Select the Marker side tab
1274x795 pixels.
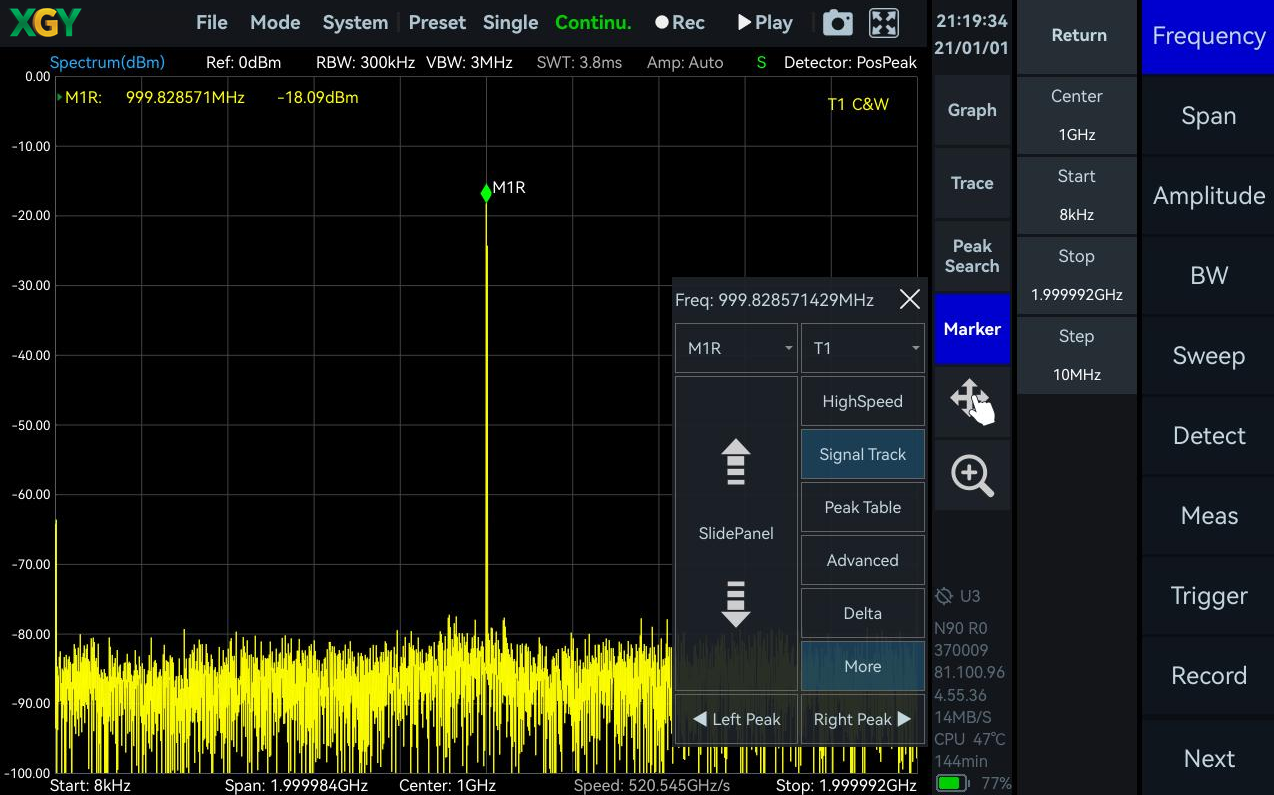[x=972, y=328]
